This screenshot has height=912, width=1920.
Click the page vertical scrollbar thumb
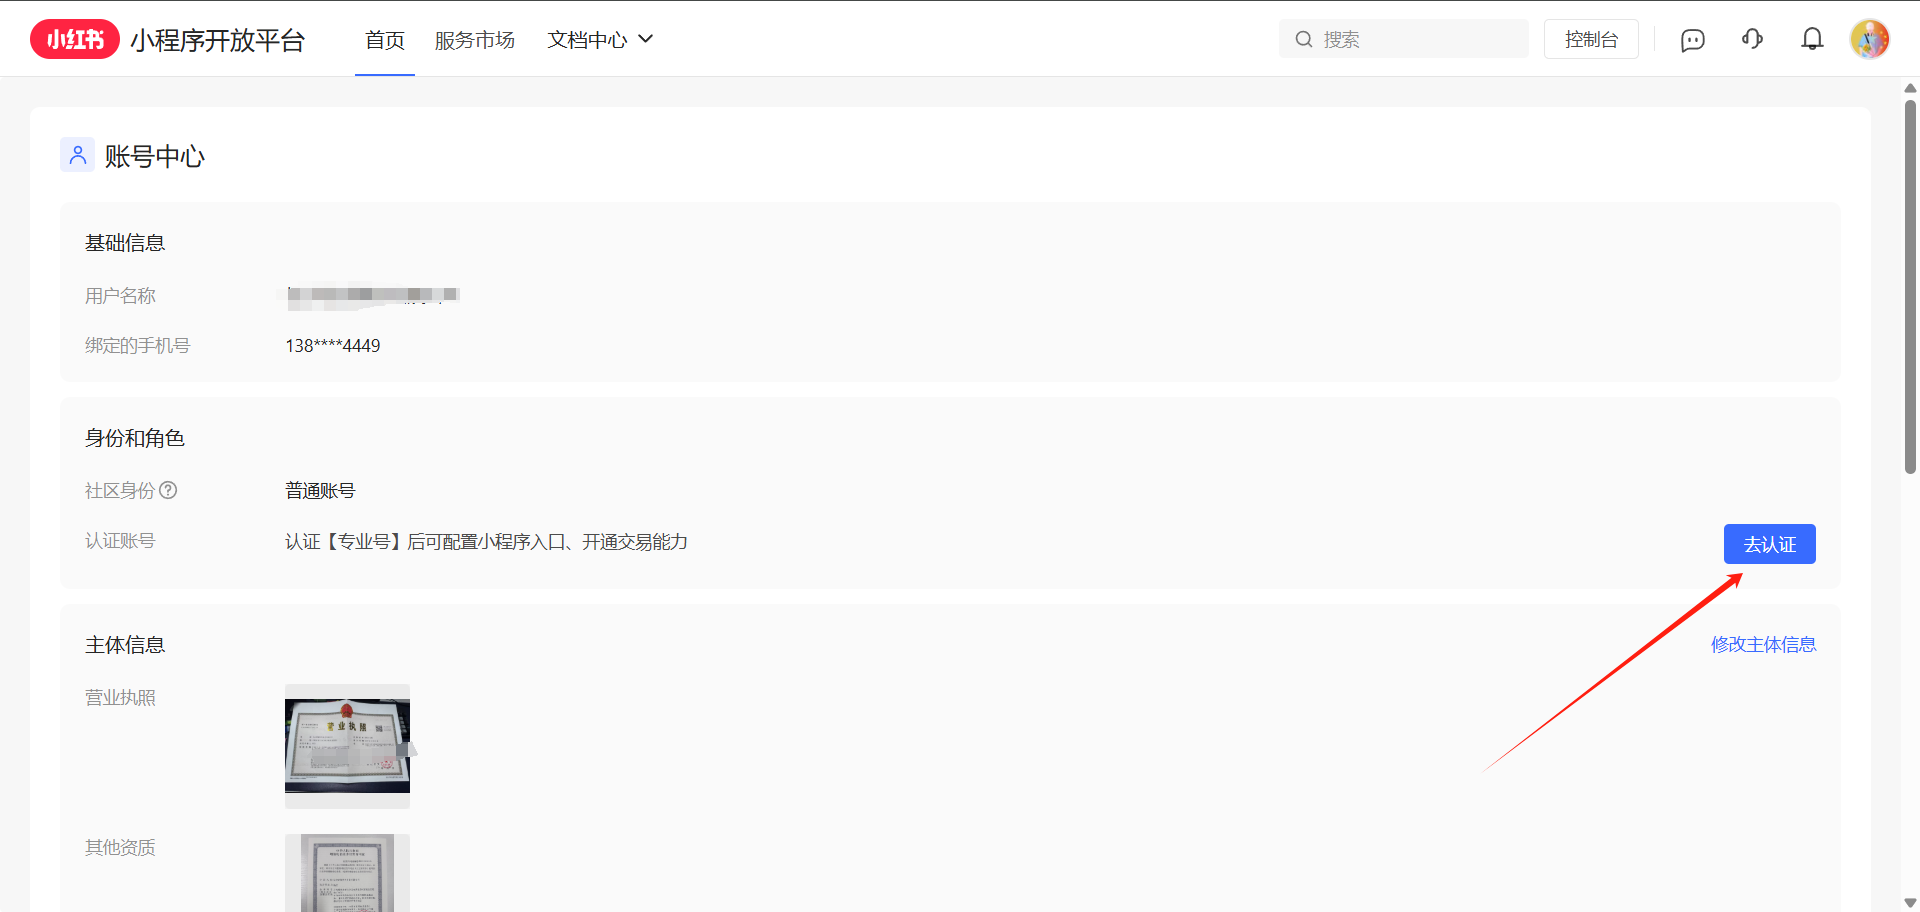point(1910,285)
